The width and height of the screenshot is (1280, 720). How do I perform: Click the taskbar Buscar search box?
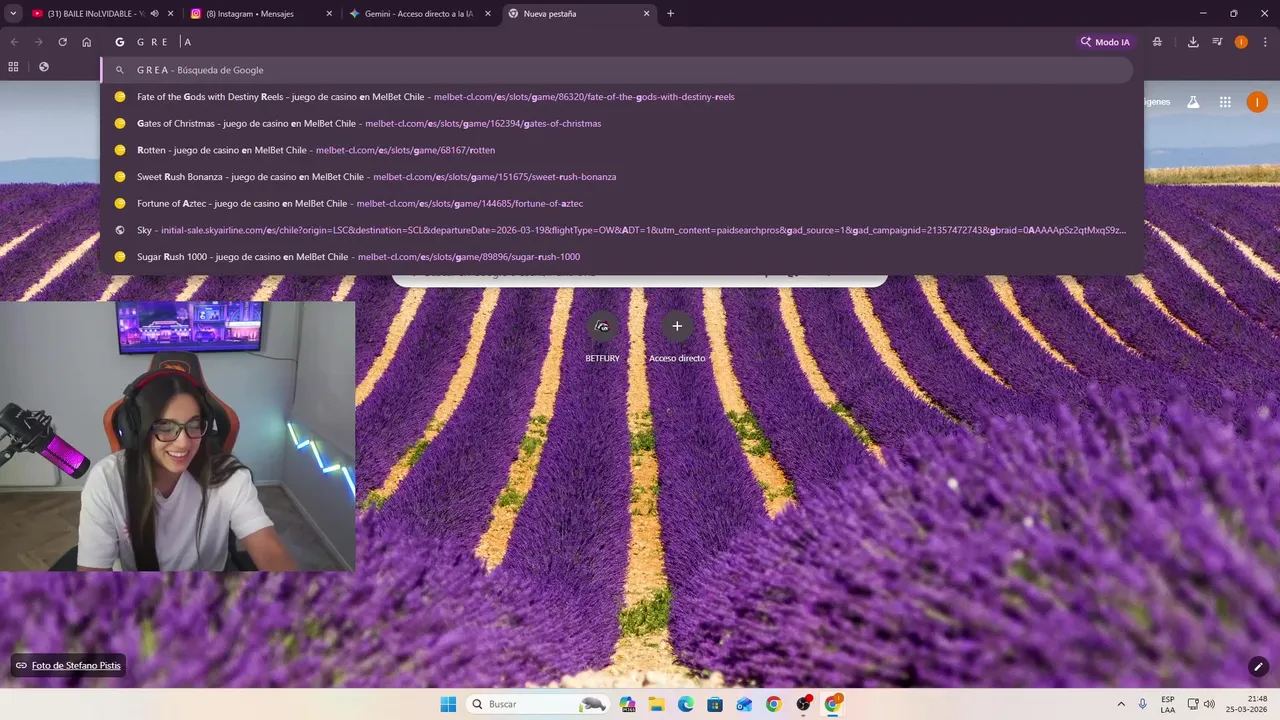pos(538,704)
